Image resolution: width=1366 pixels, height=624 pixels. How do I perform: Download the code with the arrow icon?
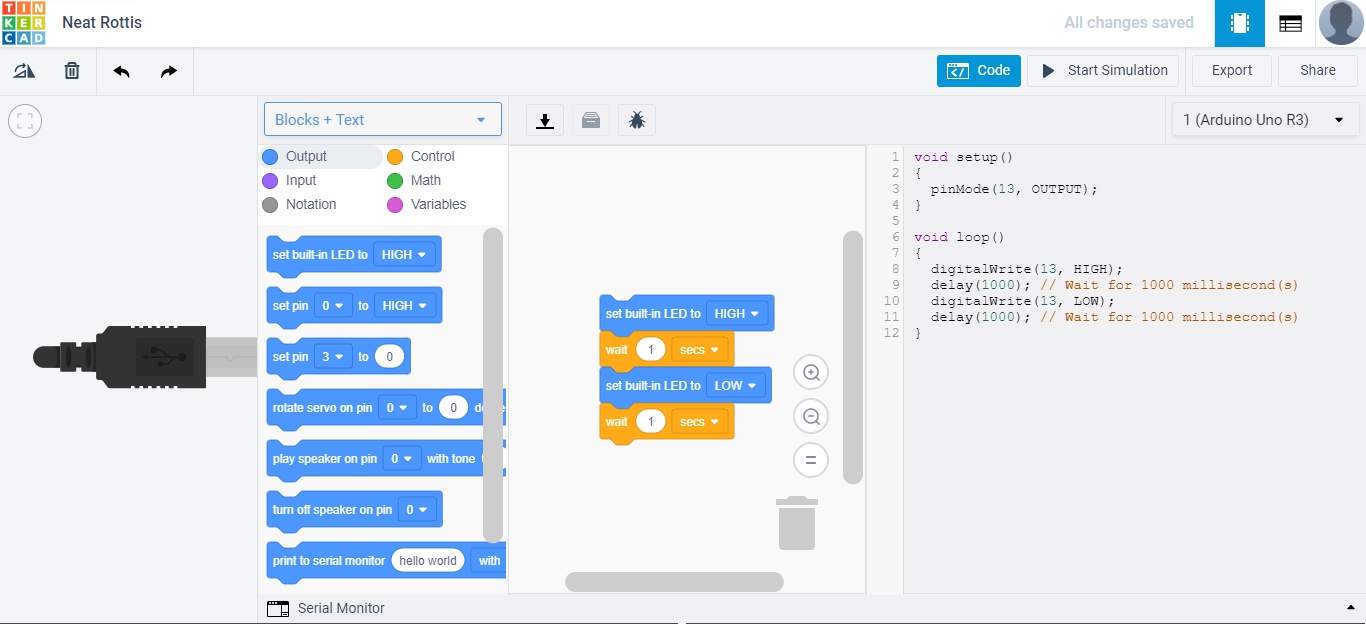pos(545,120)
